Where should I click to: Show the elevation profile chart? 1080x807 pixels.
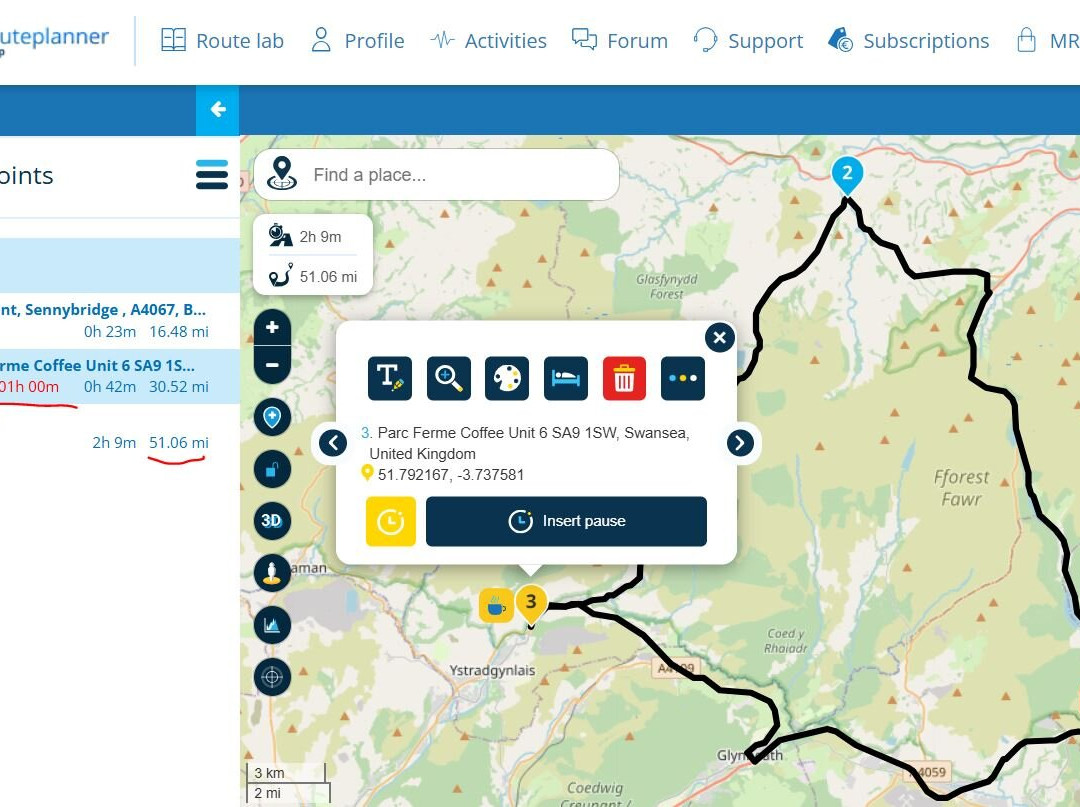[x=272, y=626]
